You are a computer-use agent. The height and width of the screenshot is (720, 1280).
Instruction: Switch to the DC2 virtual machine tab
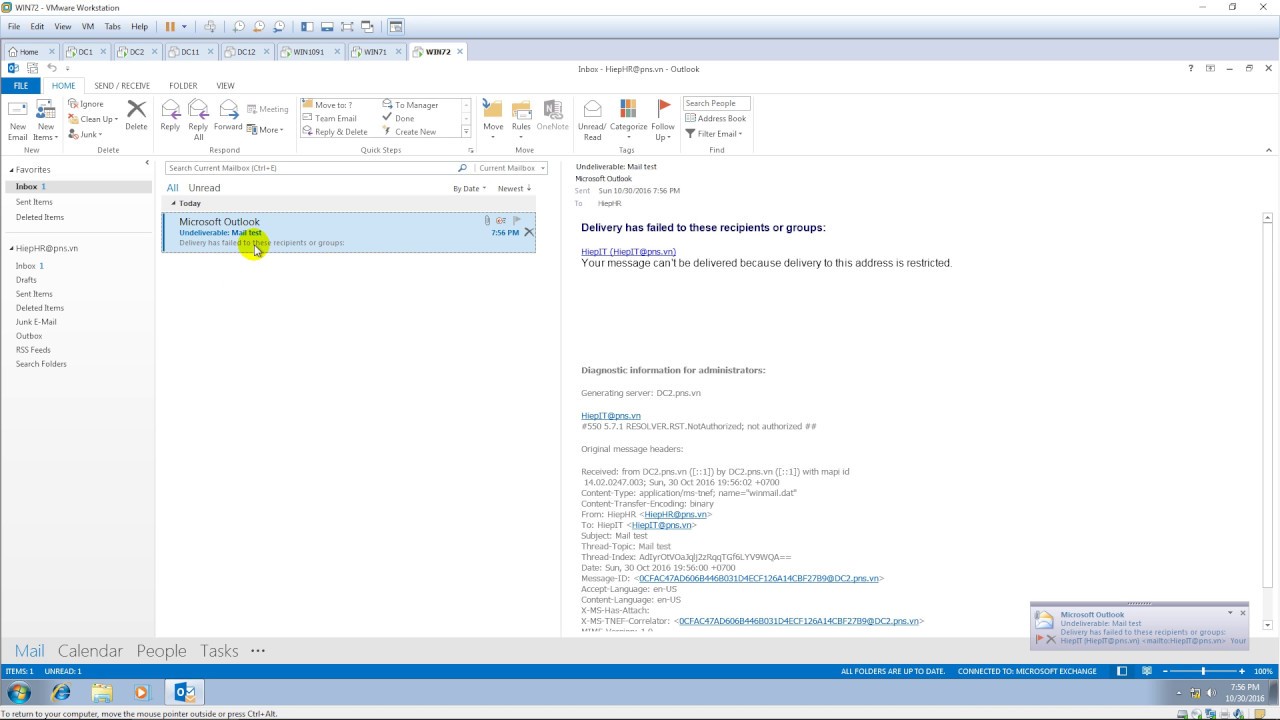136,52
